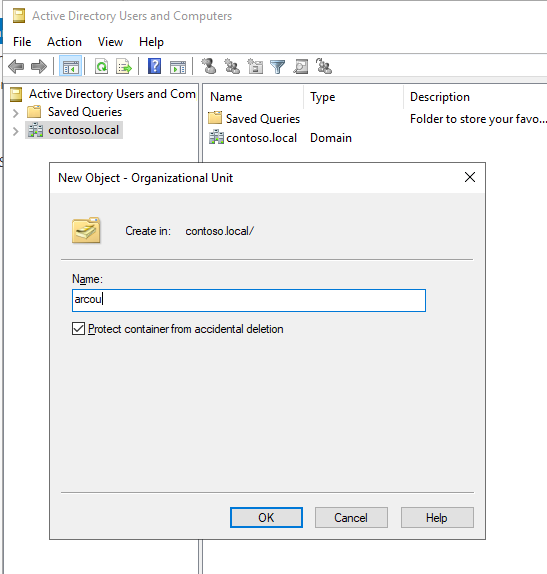Click the 'Folder to store your favo...' description
Image resolution: width=547 pixels, height=574 pixels.
point(478,119)
